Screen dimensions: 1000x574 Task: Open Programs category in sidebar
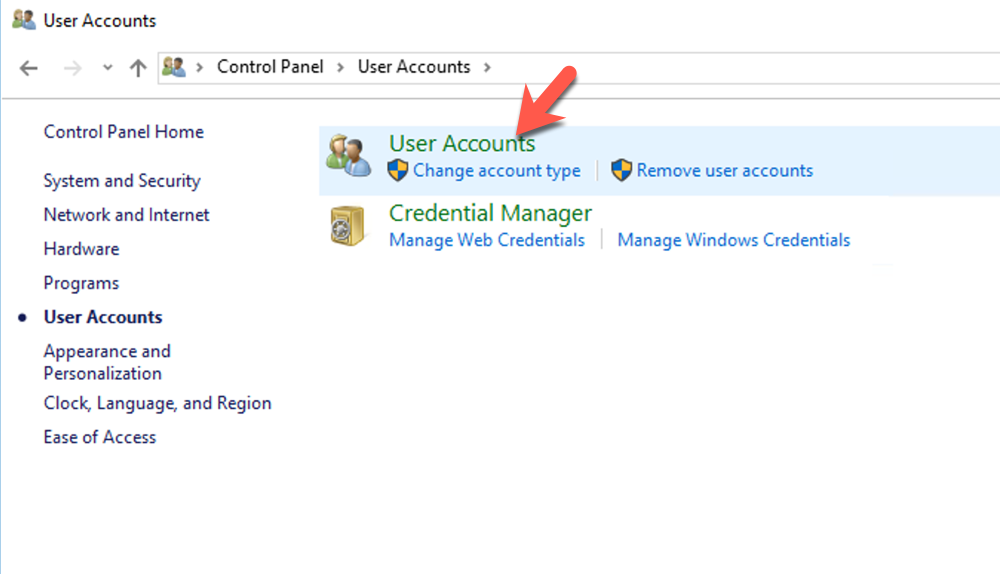click(81, 283)
